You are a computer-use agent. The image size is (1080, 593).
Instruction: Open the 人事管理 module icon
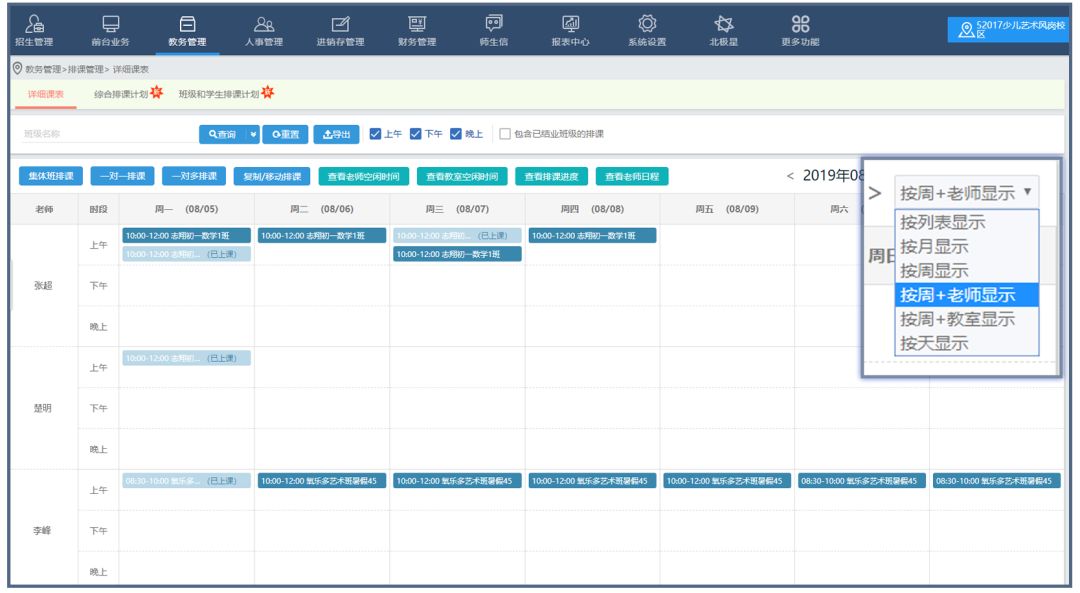coord(264,24)
